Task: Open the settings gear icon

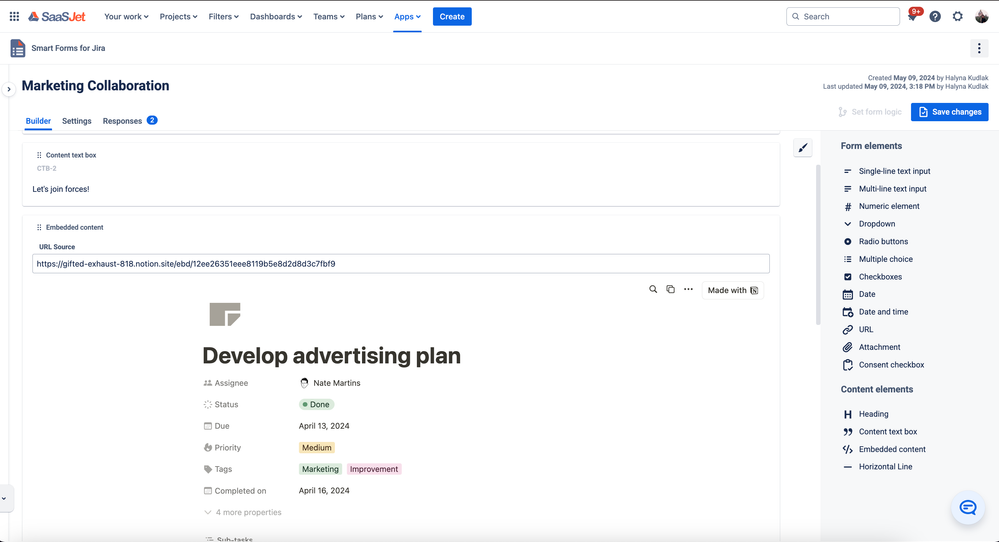Action: [x=958, y=17]
